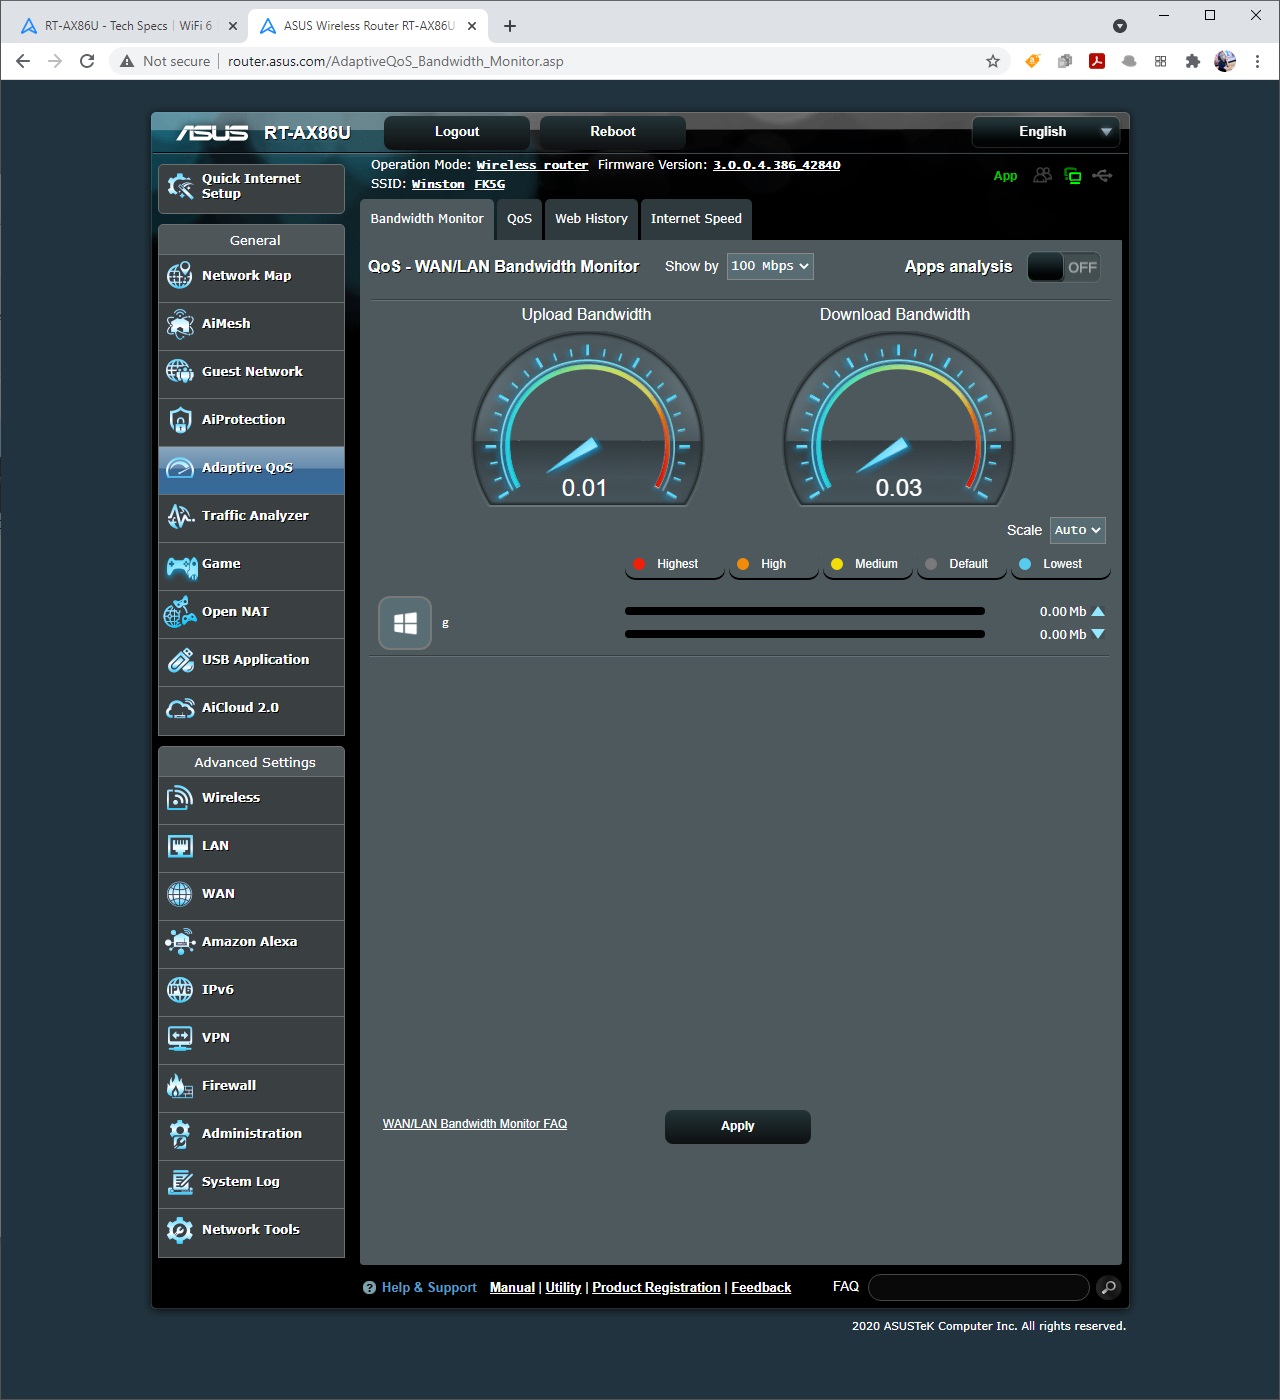Open the WAN/LAN Bandwidth Monitor FAQ link
Viewport: 1280px width, 1400px height.
474,1124
